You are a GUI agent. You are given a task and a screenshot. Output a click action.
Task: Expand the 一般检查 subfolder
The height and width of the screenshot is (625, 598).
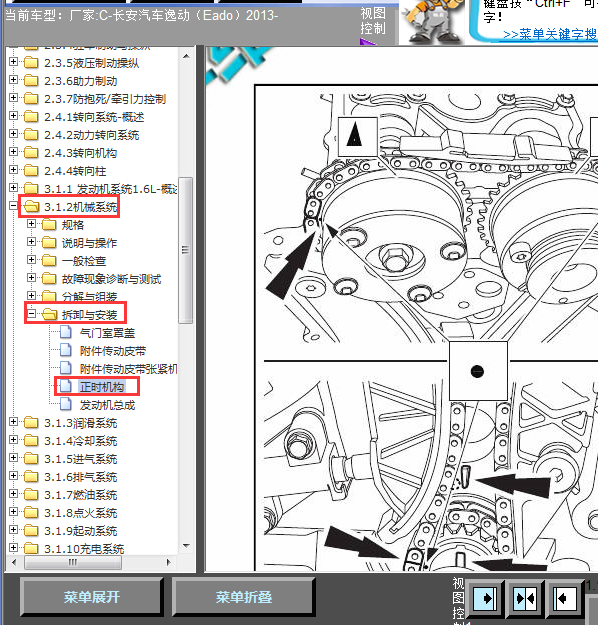click(x=31, y=260)
